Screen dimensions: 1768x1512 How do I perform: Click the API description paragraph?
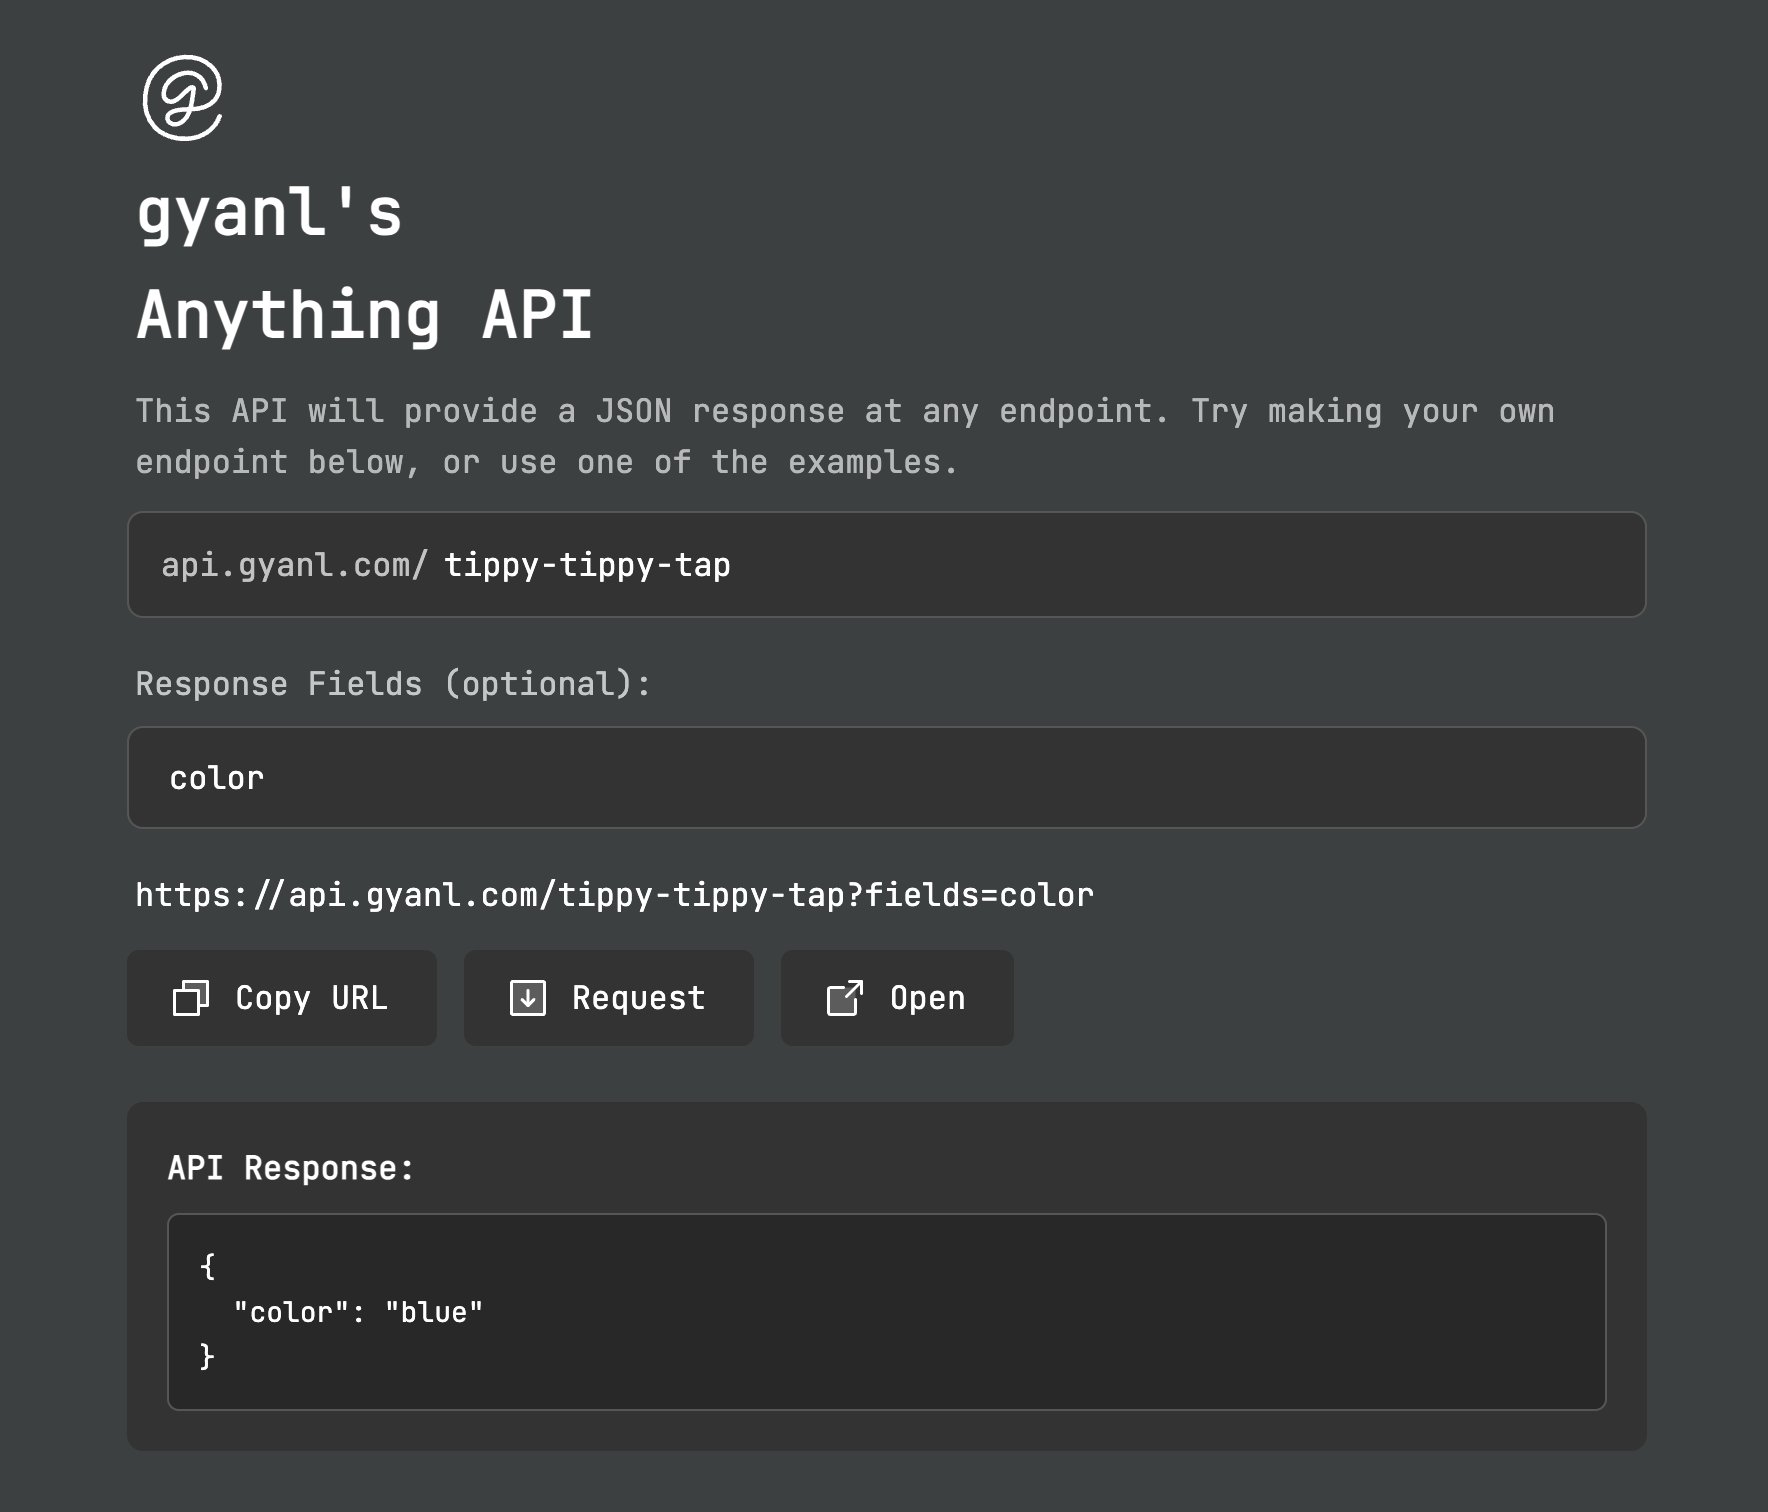tap(845, 437)
